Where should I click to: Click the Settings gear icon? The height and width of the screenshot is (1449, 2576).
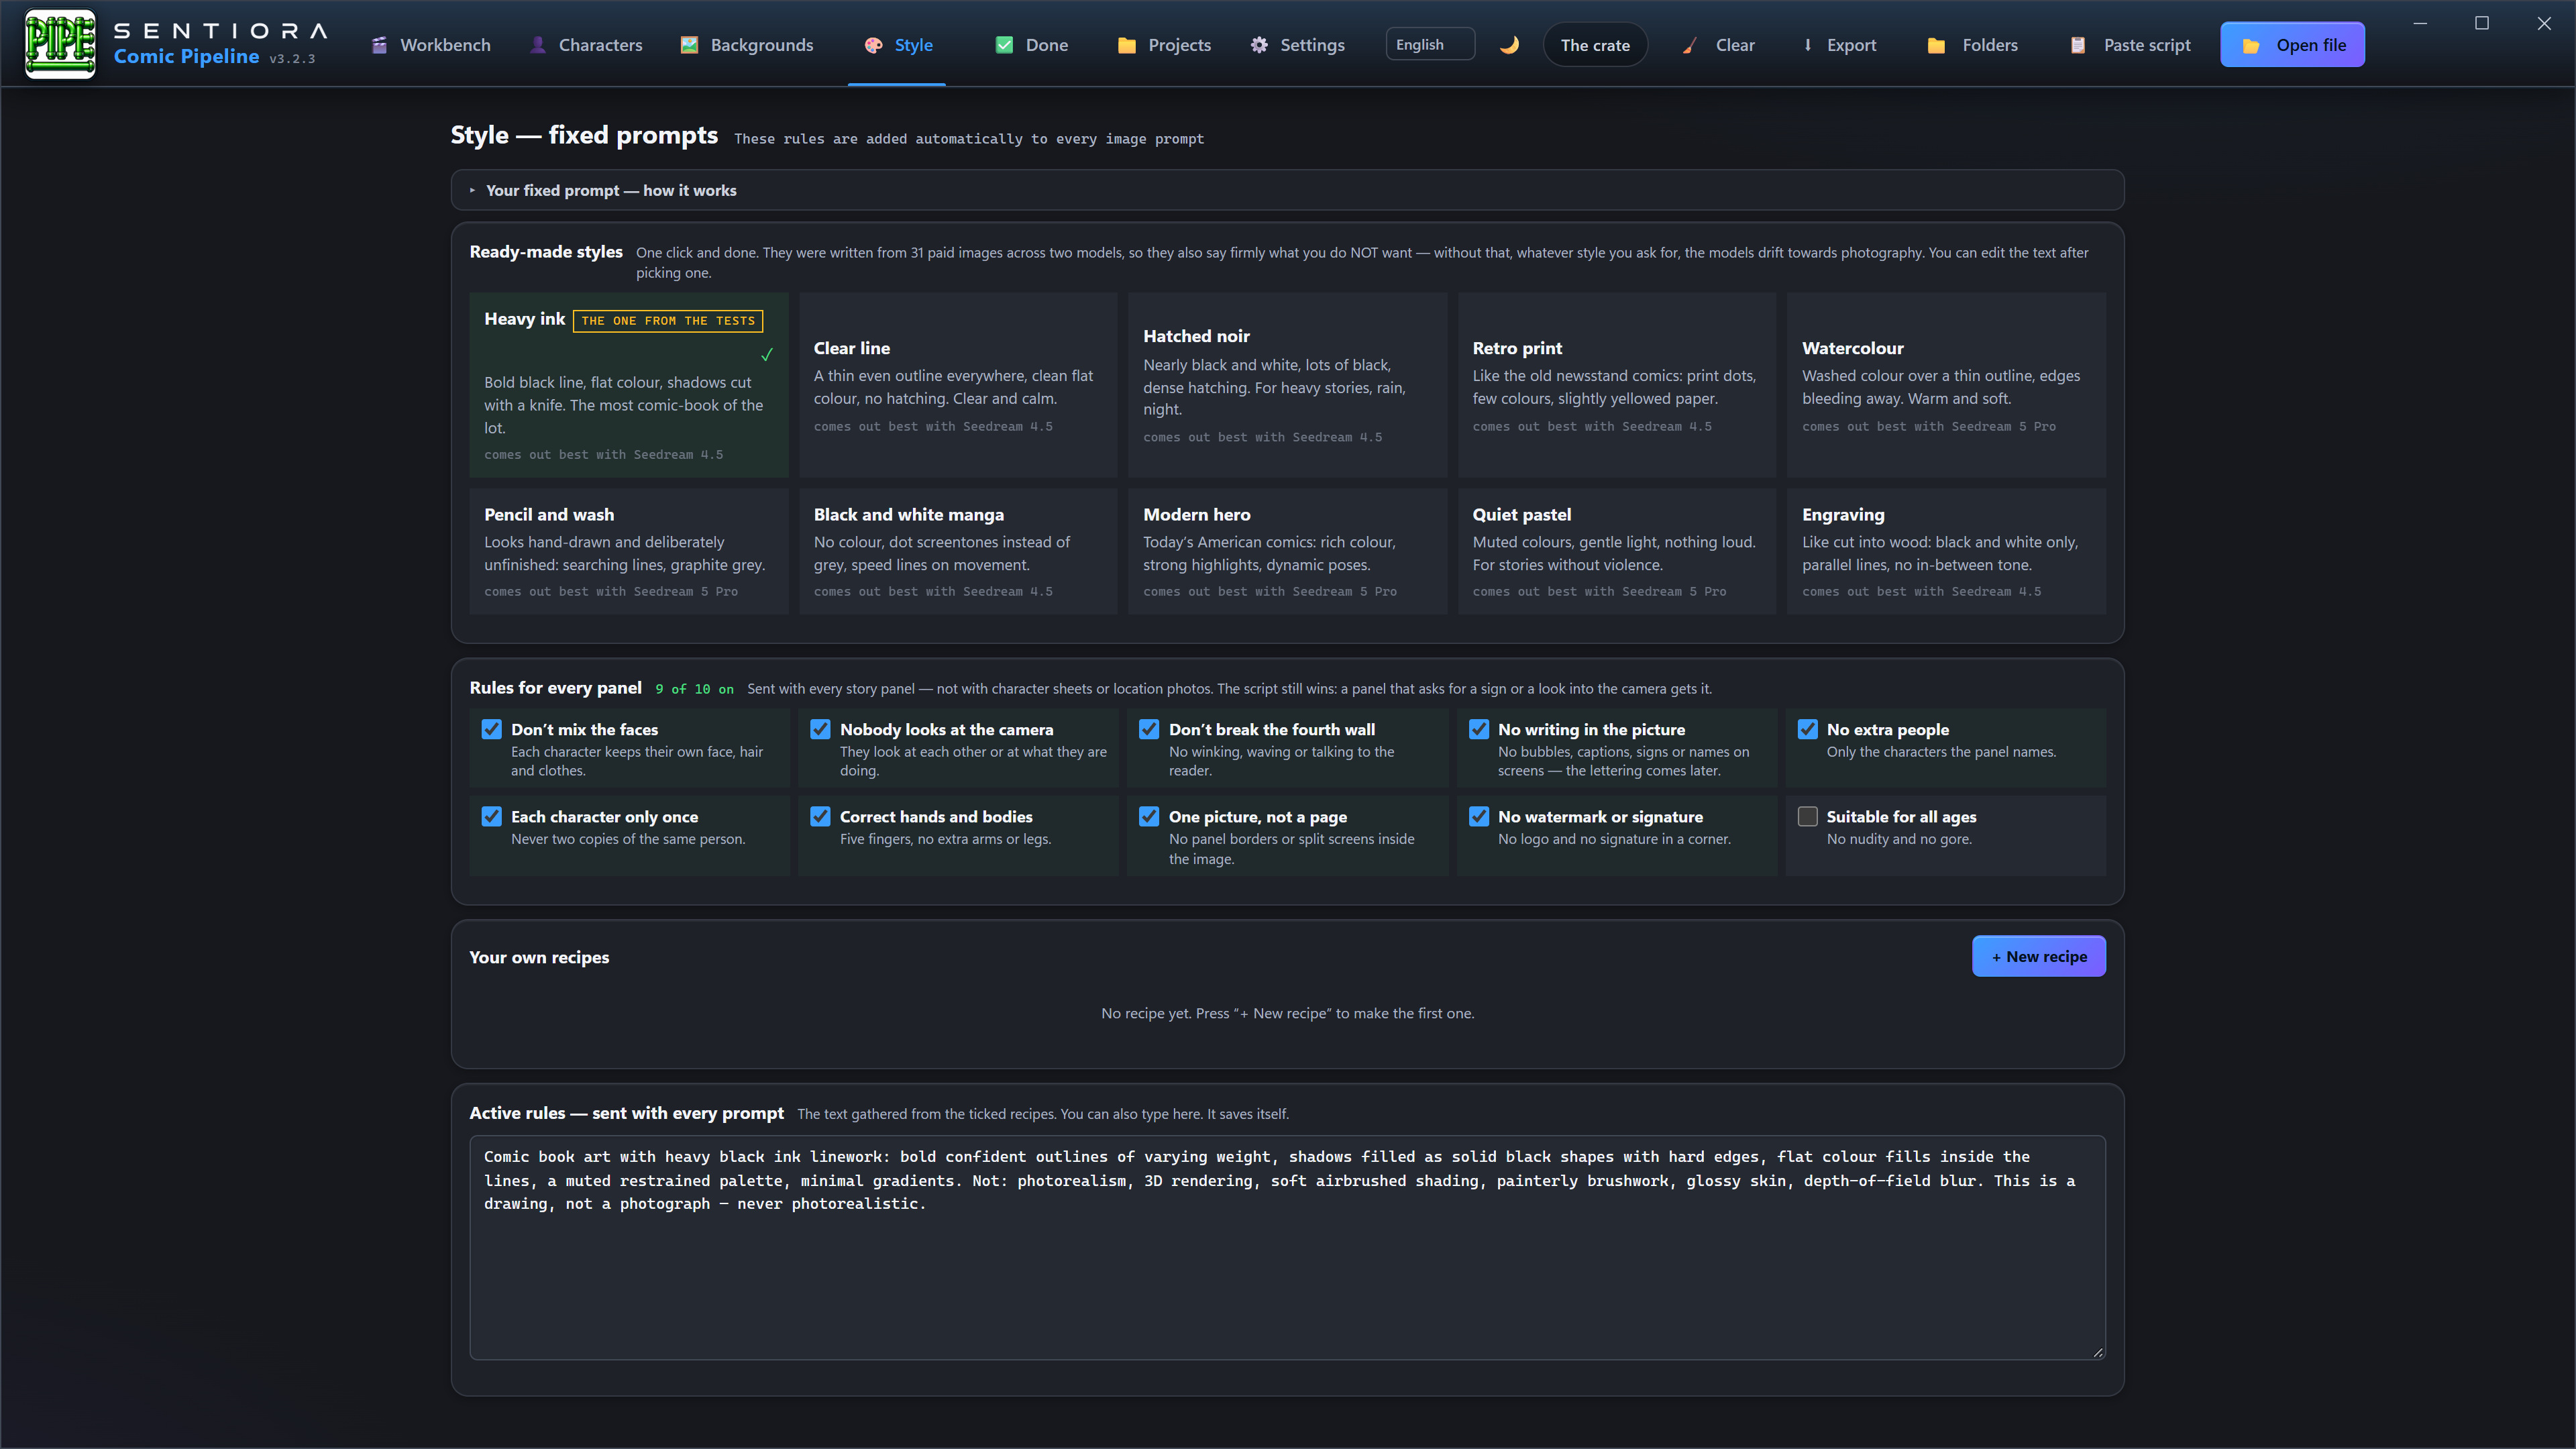1259,45
